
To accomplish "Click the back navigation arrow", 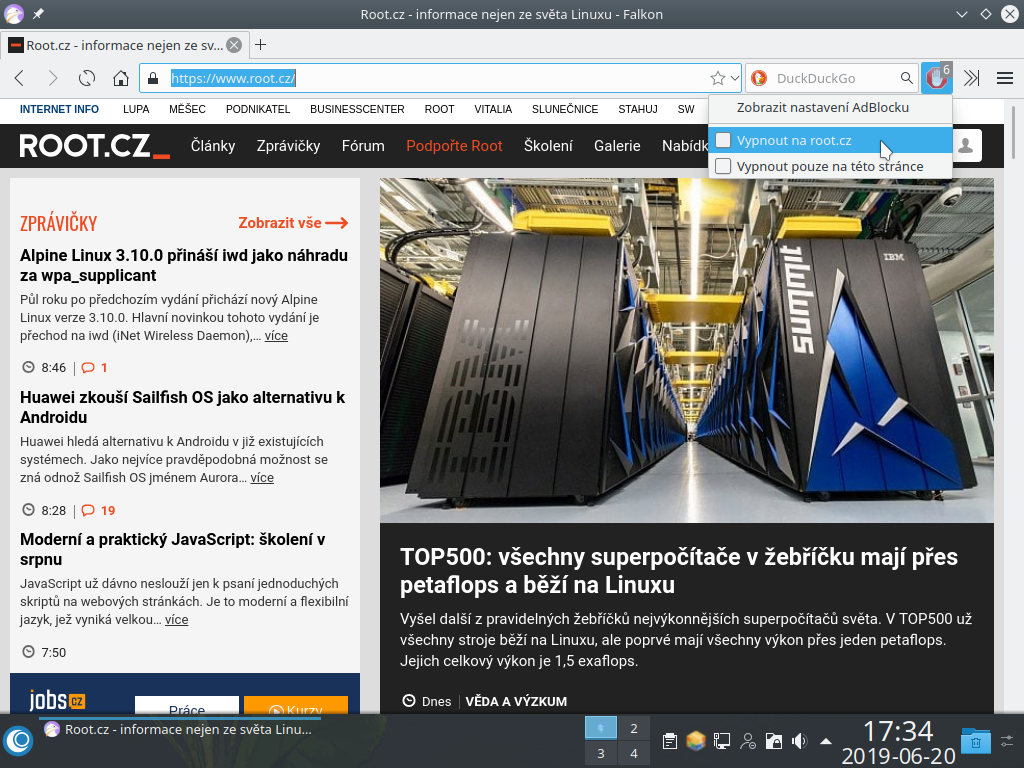I will tap(19, 77).
